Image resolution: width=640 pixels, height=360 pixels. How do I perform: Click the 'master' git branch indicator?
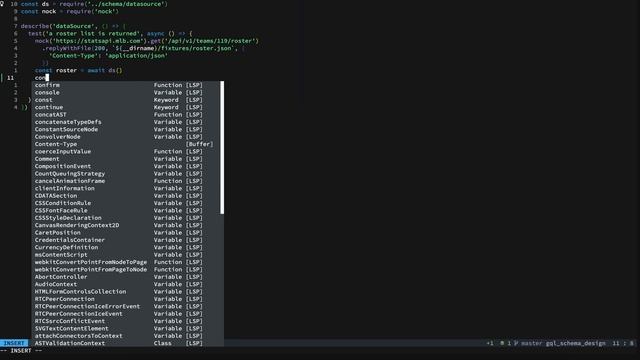click(x=531, y=343)
